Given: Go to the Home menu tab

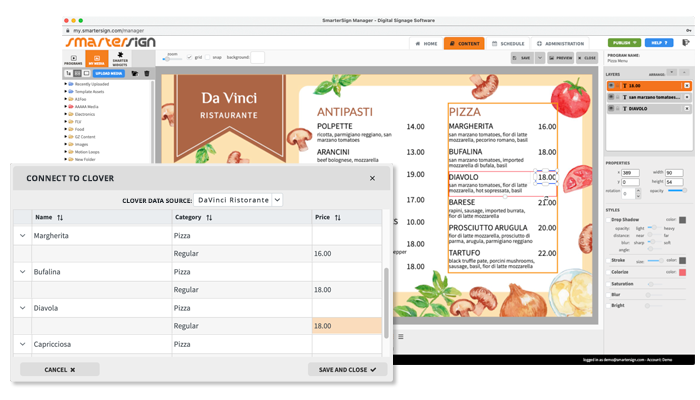Looking at the screenshot, I should [x=426, y=43].
